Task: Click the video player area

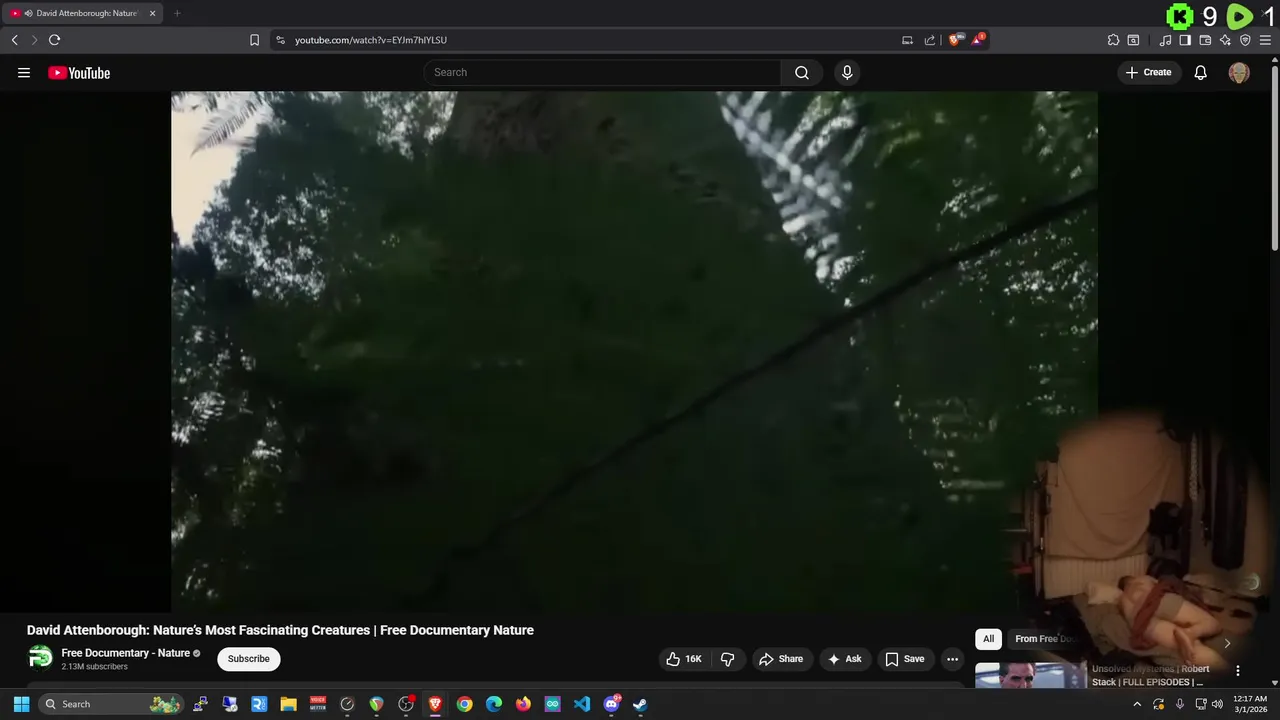Action: tap(634, 352)
